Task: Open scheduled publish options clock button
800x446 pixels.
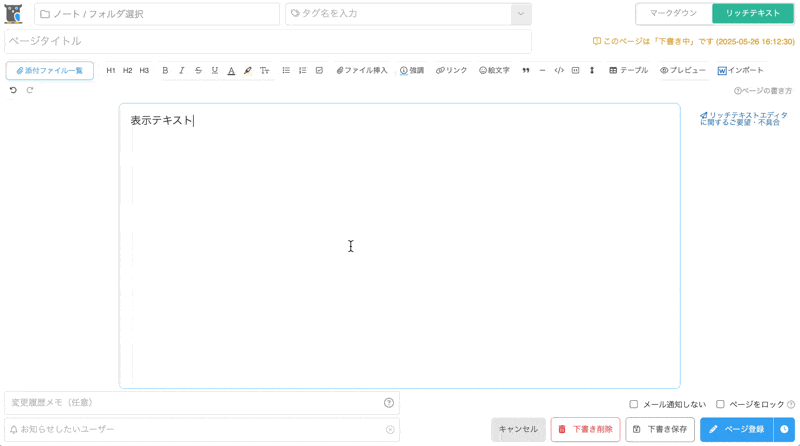Action: tap(784, 429)
